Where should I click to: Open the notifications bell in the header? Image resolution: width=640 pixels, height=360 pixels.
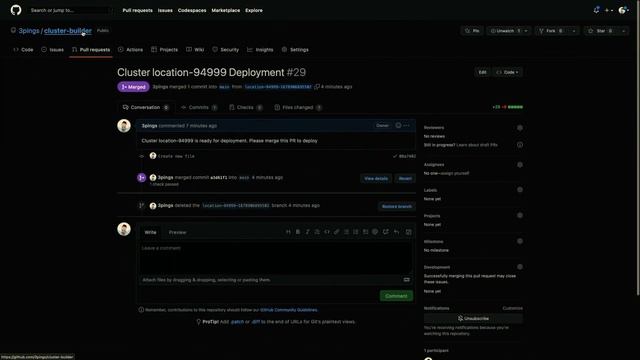(596, 10)
